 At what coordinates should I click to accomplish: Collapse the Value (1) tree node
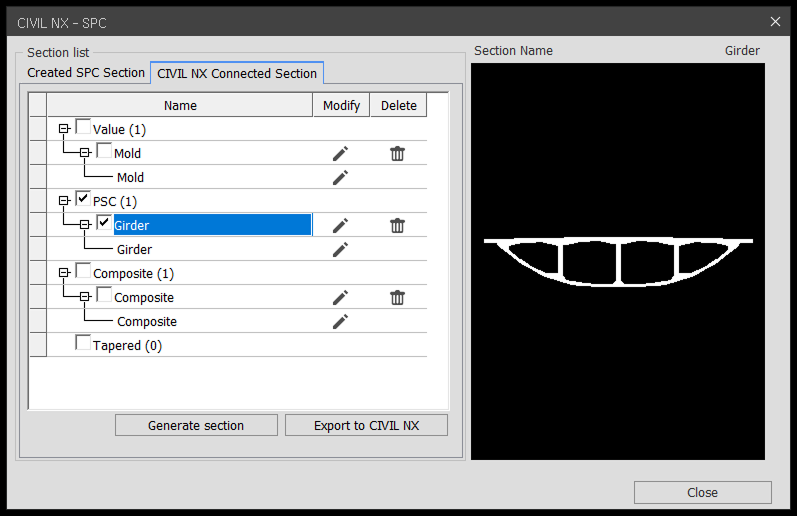64,129
